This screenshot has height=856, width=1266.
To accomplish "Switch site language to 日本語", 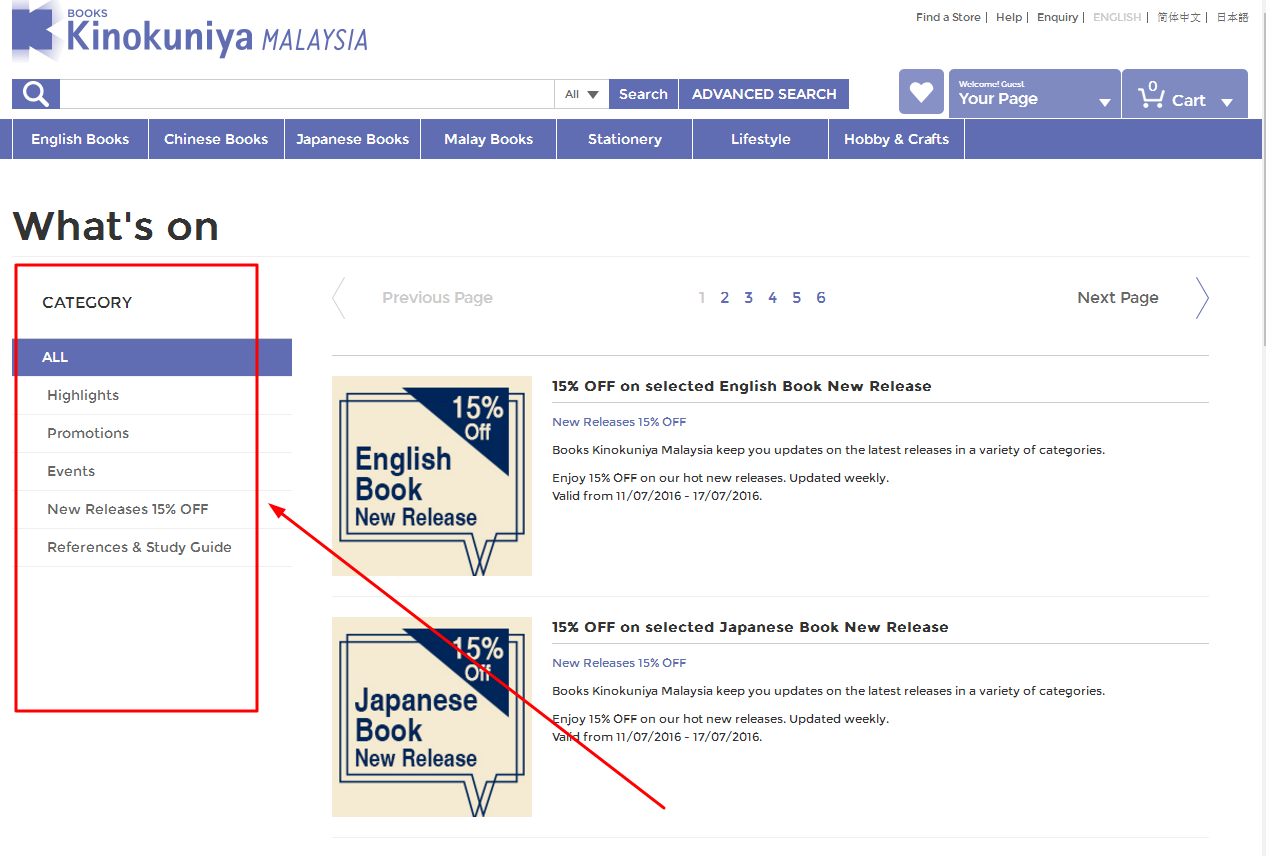I will pos(1232,17).
